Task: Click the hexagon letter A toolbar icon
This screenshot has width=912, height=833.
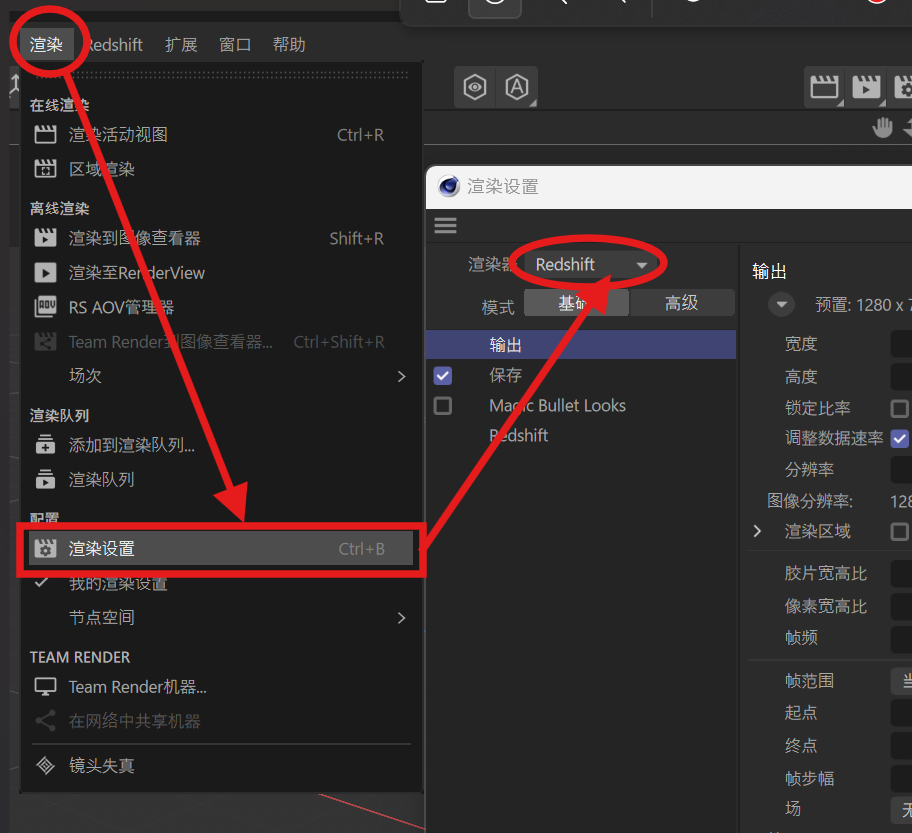Action: 516,87
